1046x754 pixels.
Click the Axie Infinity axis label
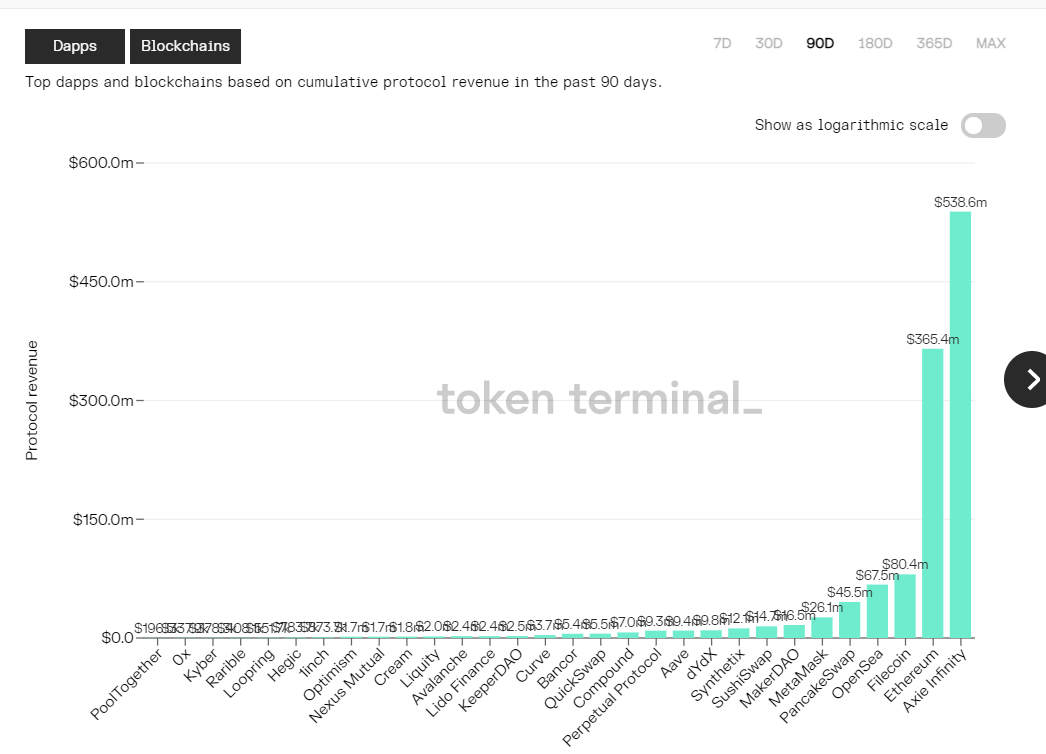(935, 681)
